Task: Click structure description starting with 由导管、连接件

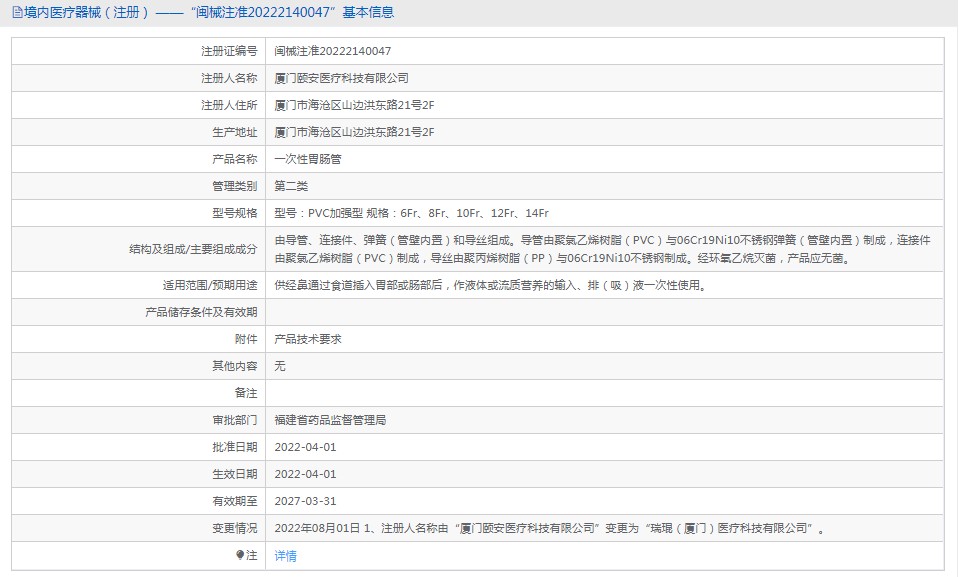Action: point(602,249)
